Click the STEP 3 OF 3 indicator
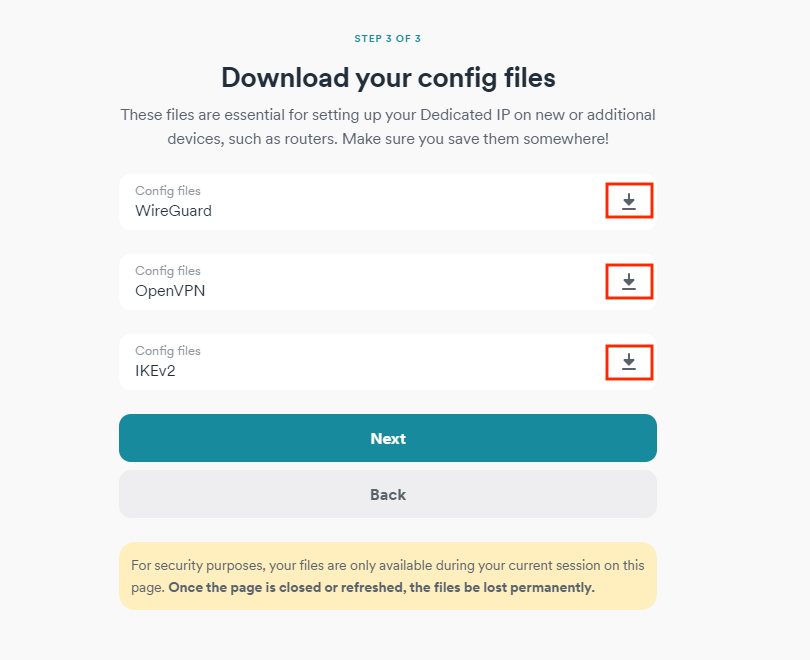The width and height of the screenshot is (810, 660). click(x=387, y=39)
